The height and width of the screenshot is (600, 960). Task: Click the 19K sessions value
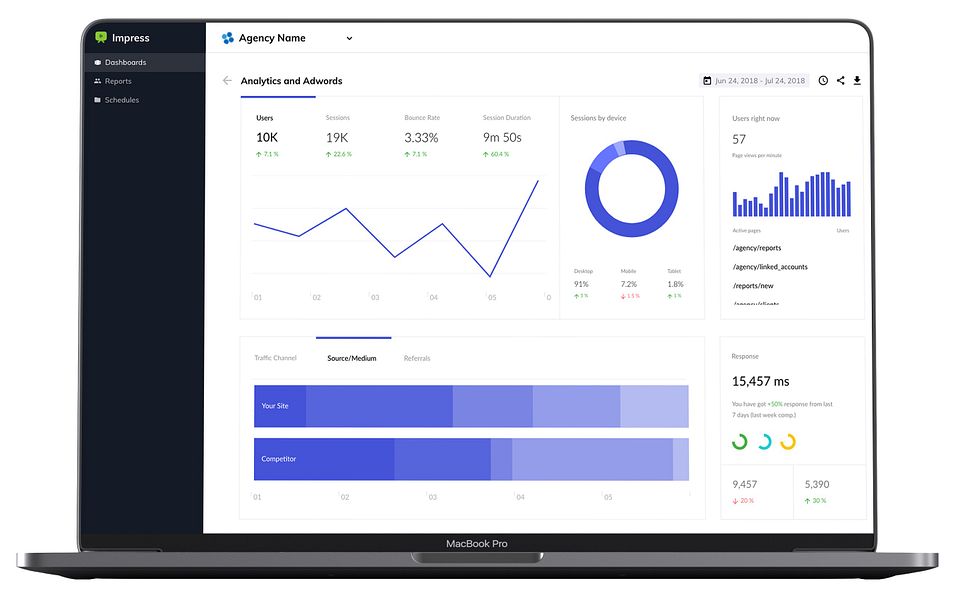point(337,138)
